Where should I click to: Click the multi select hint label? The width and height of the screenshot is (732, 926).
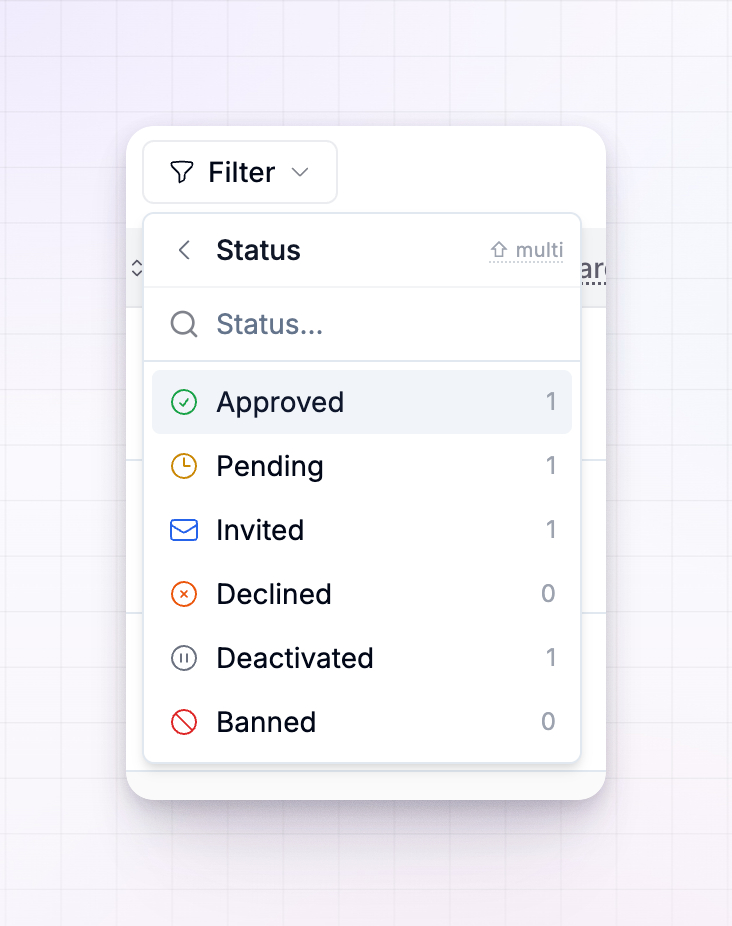pyautogui.click(x=539, y=250)
